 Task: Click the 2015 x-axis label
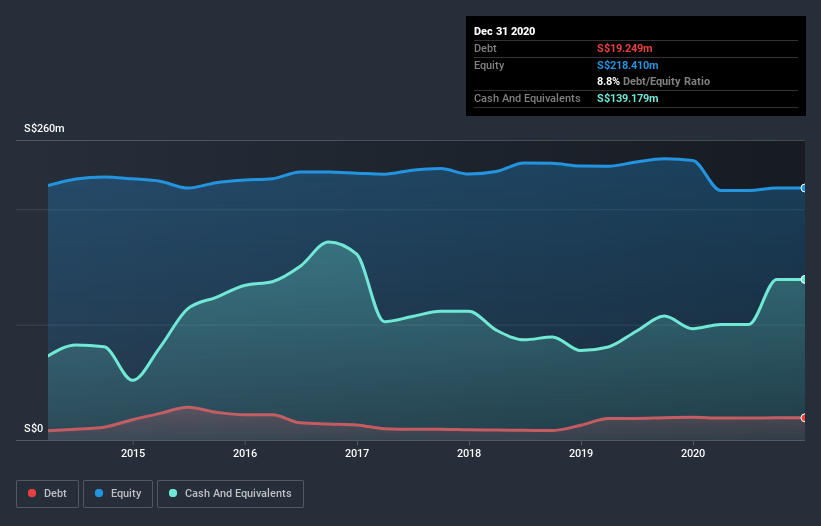(133, 453)
